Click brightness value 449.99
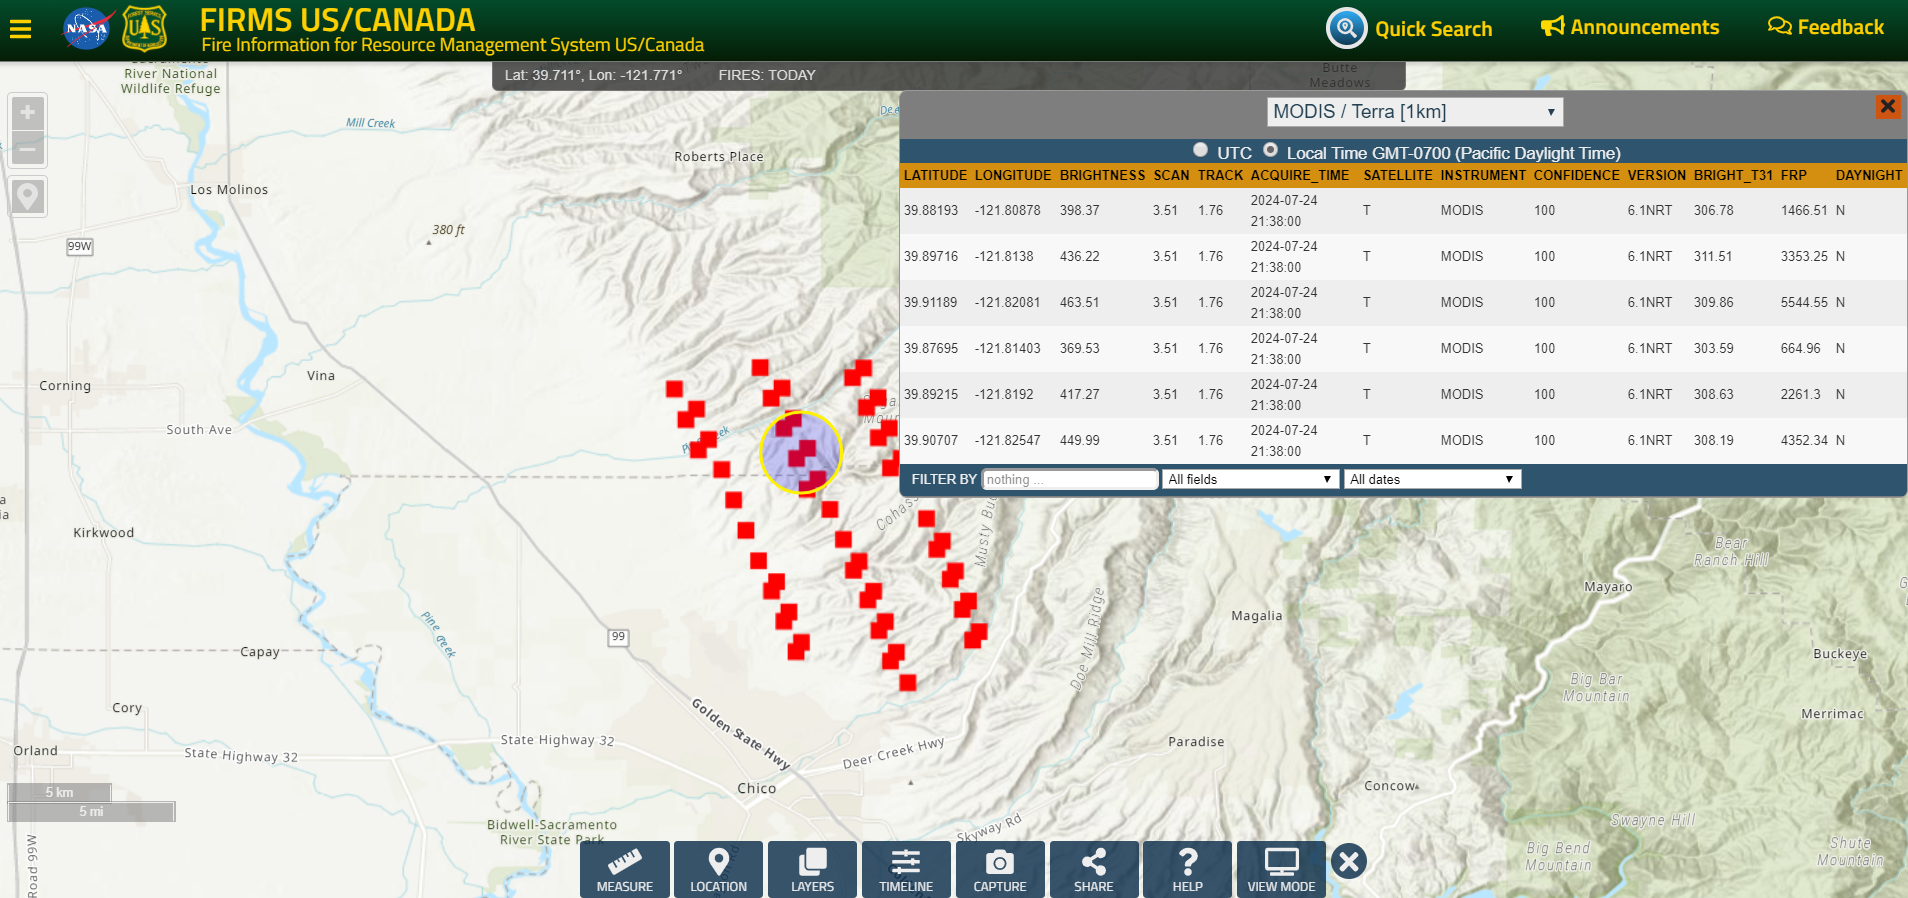The image size is (1908, 898). tap(1079, 441)
